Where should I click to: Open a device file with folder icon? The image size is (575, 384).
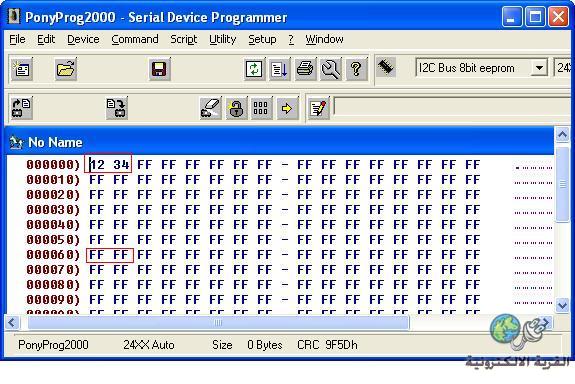click(66, 69)
